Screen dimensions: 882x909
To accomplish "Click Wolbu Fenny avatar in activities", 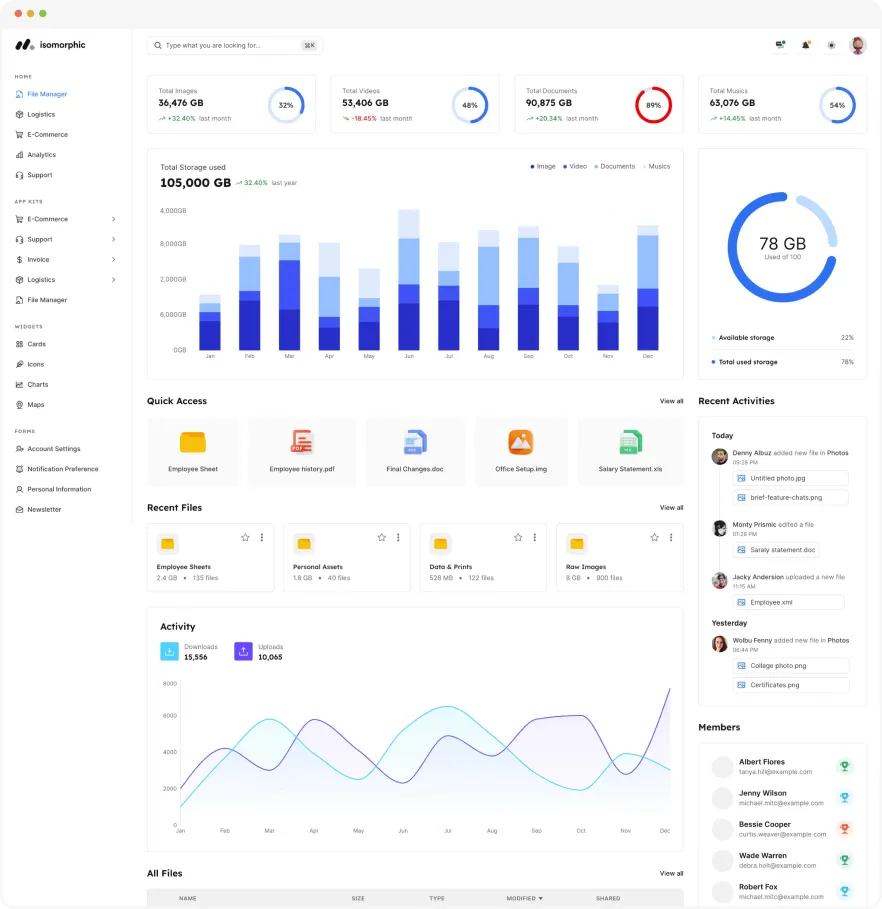I will click(x=720, y=644).
